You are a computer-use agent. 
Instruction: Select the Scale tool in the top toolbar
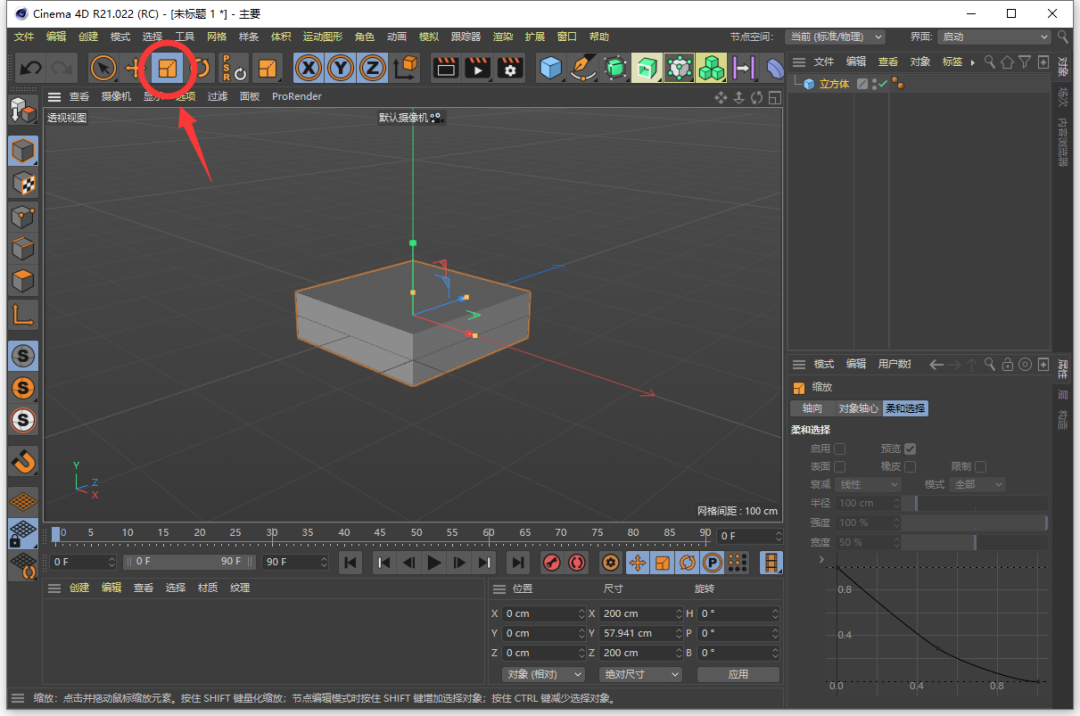(x=167, y=68)
